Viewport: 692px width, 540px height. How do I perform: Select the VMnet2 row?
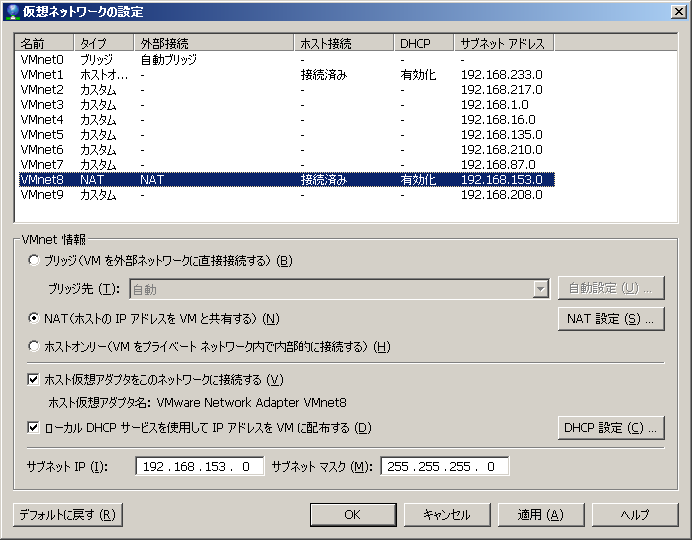click(286, 90)
